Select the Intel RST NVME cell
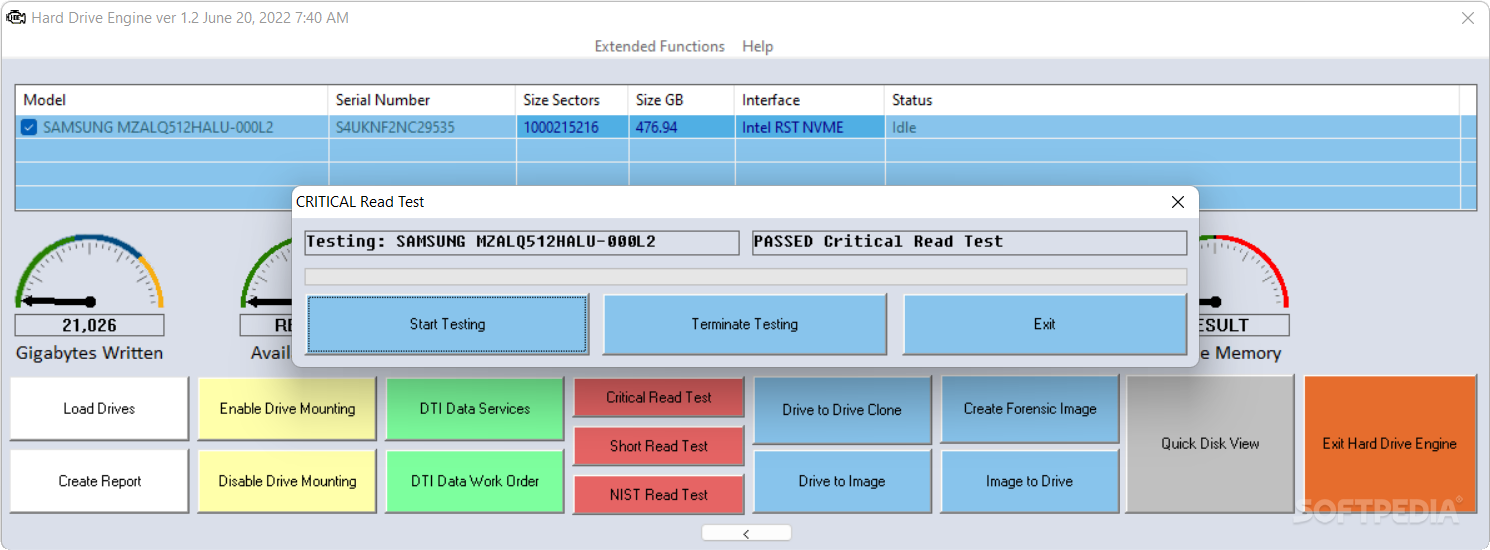Screen dimensions: 1490x550 click(x=809, y=127)
